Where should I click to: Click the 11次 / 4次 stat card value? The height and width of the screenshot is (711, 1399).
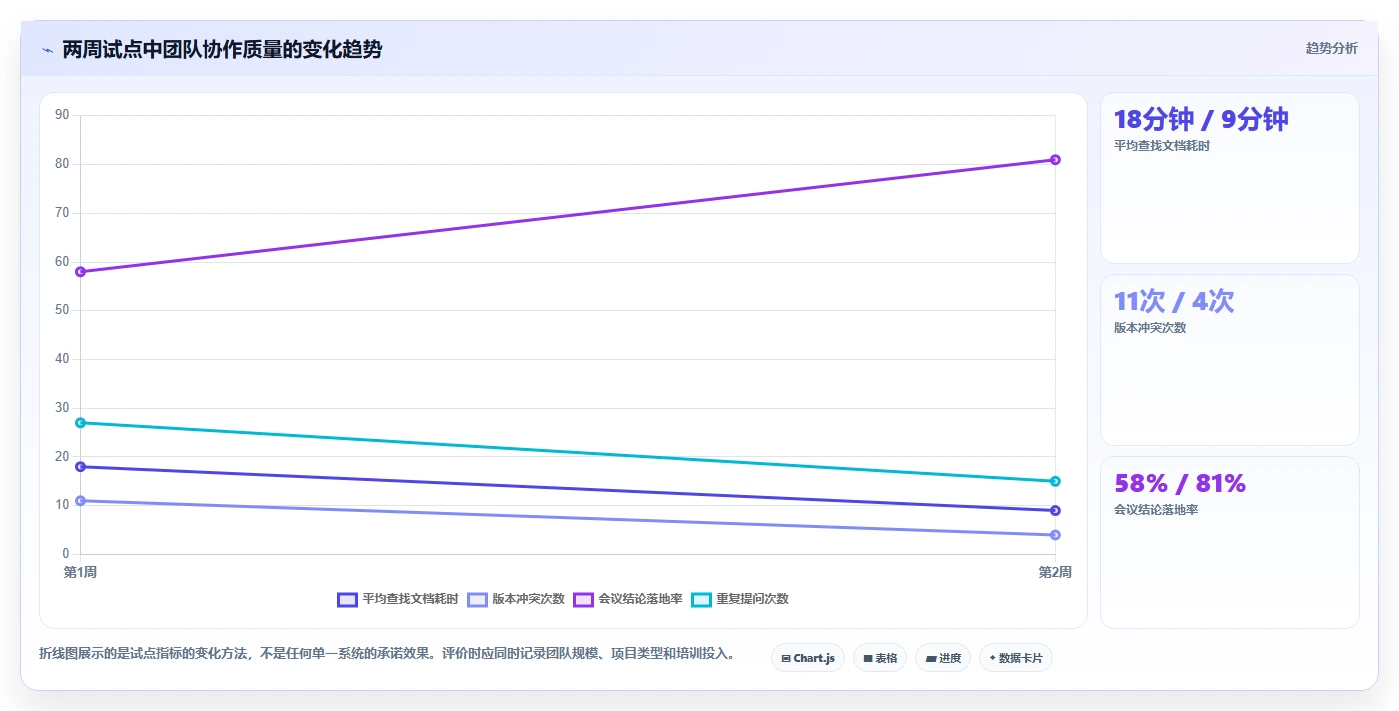tap(1174, 301)
